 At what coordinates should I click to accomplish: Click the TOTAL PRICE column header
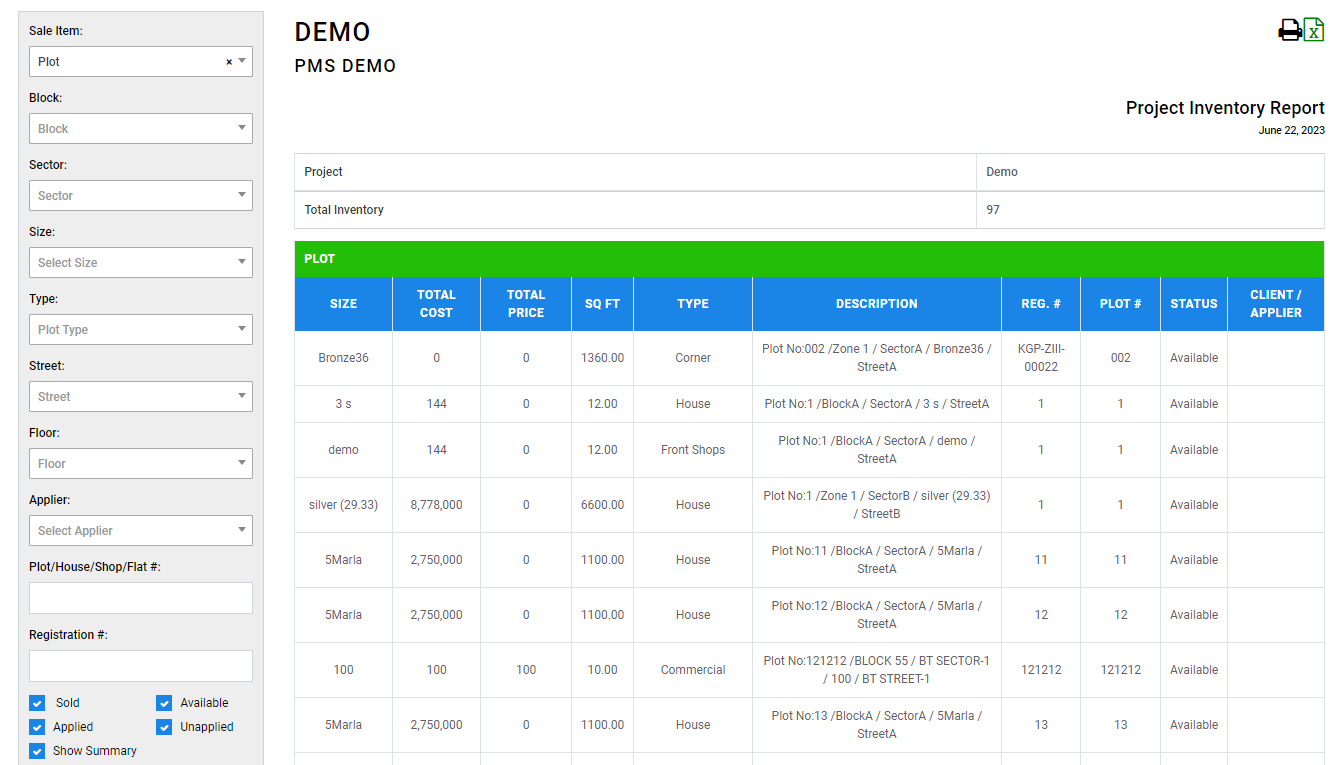point(526,304)
